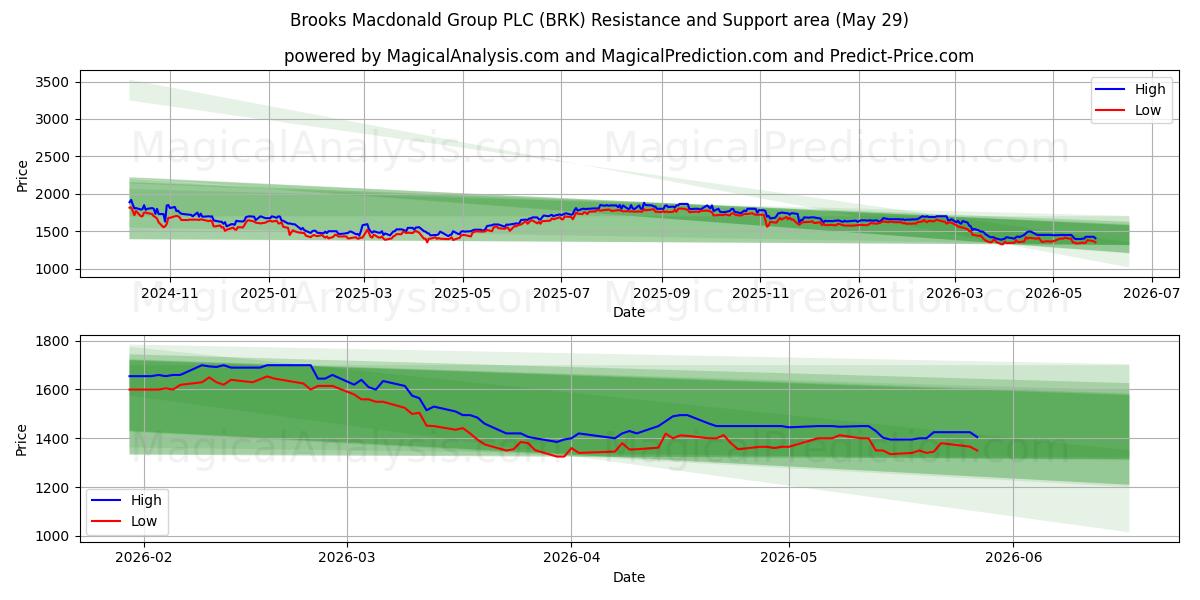Click the 'powered by MagicalAnalysis.com' subtitle
The width and height of the screenshot is (1200, 600).
pos(629,56)
